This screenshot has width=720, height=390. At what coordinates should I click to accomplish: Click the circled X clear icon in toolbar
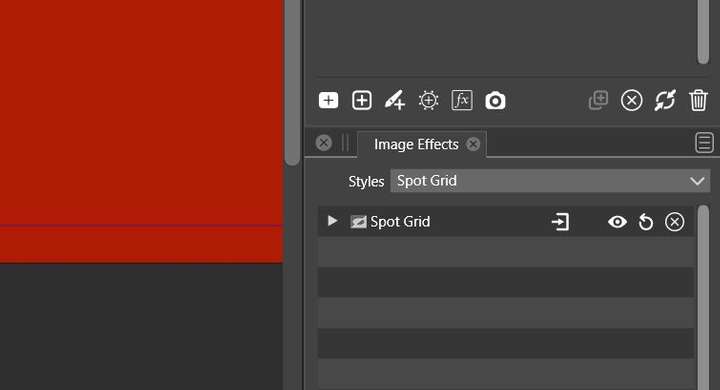(x=631, y=101)
